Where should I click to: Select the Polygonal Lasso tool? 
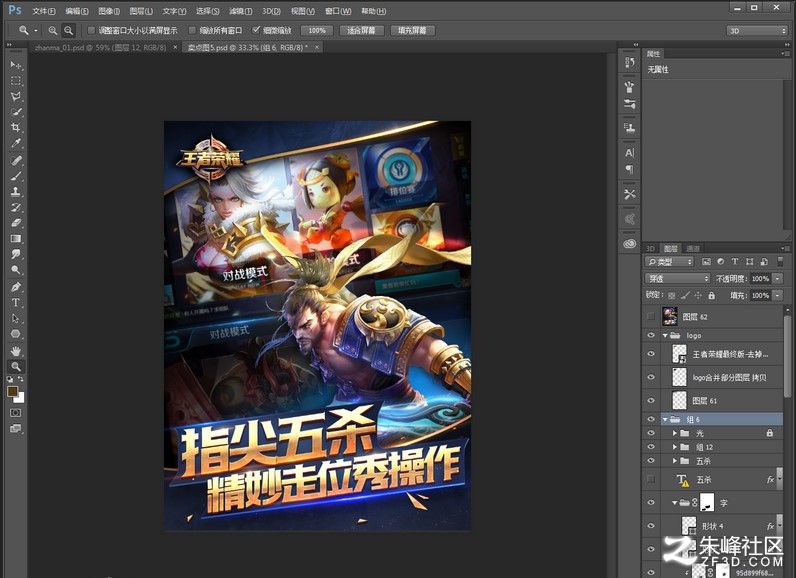click(x=16, y=96)
